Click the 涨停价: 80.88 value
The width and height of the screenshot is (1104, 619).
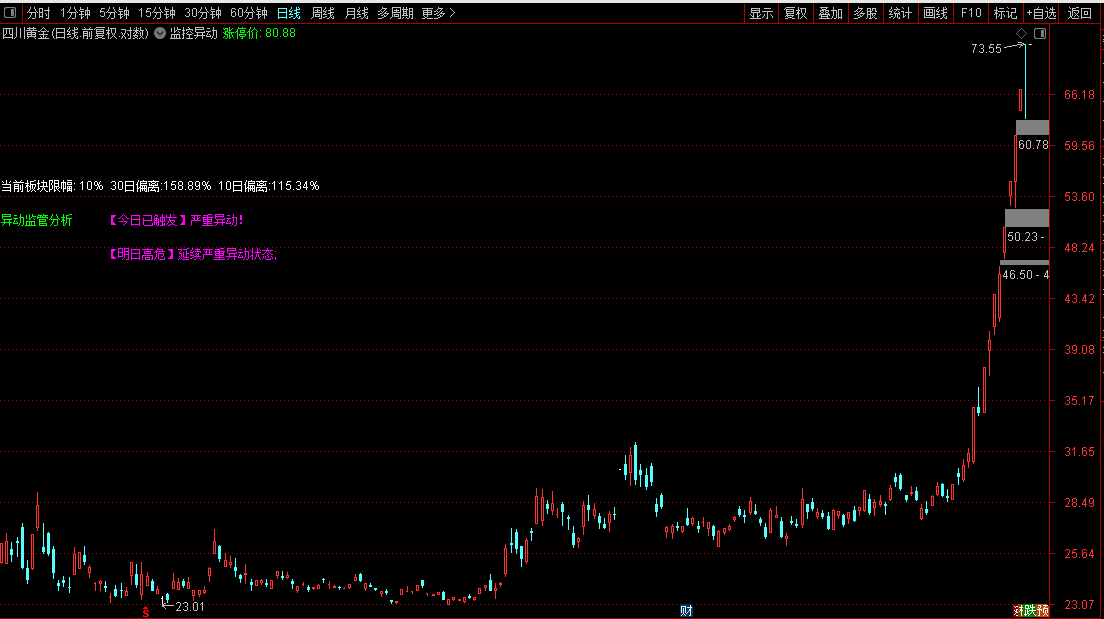click(x=259, y=33)
